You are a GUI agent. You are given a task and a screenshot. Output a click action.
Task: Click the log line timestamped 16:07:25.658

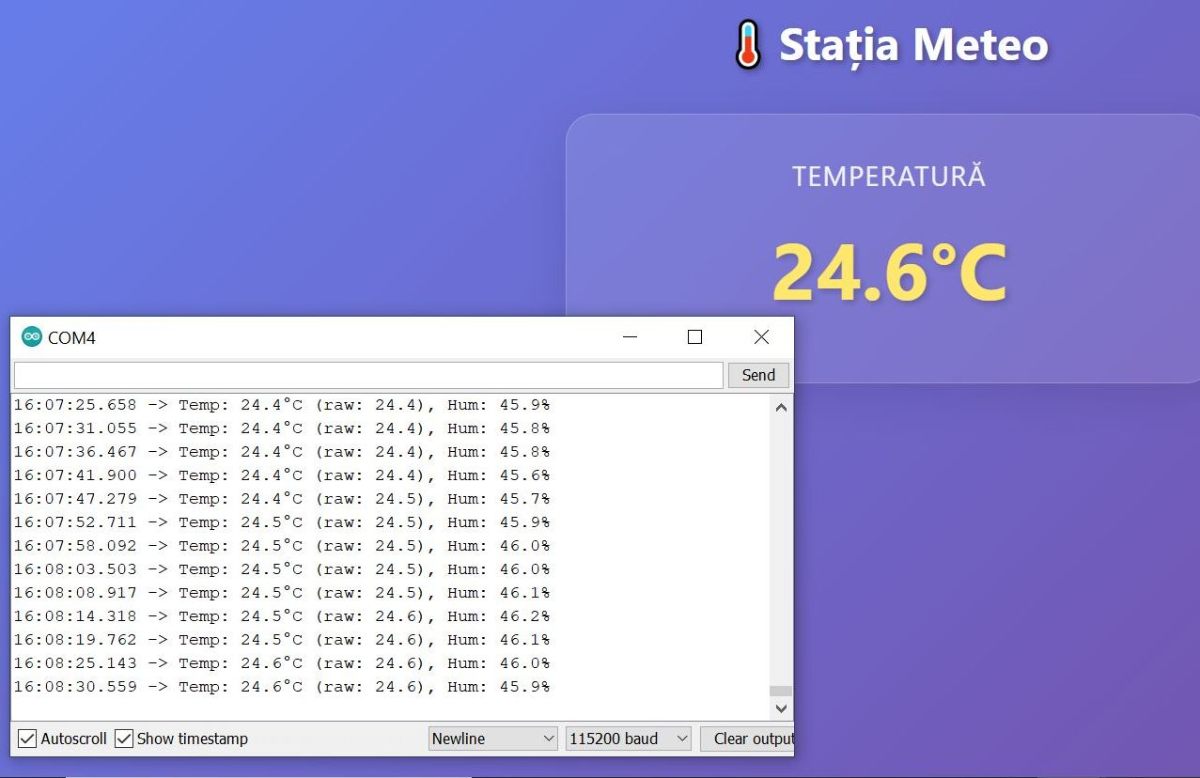point(281,405)
